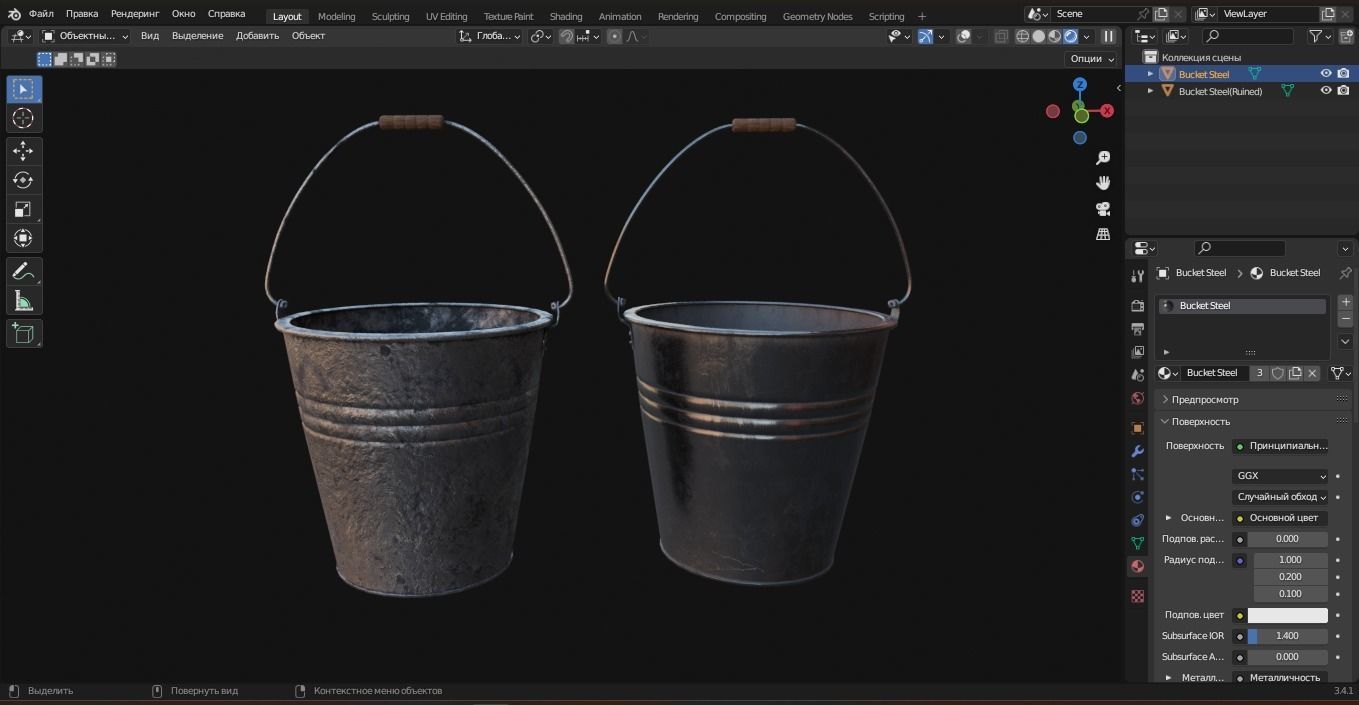Open the Object Data properties tab
1359x705 pixels.
[x=1137, y=543]
